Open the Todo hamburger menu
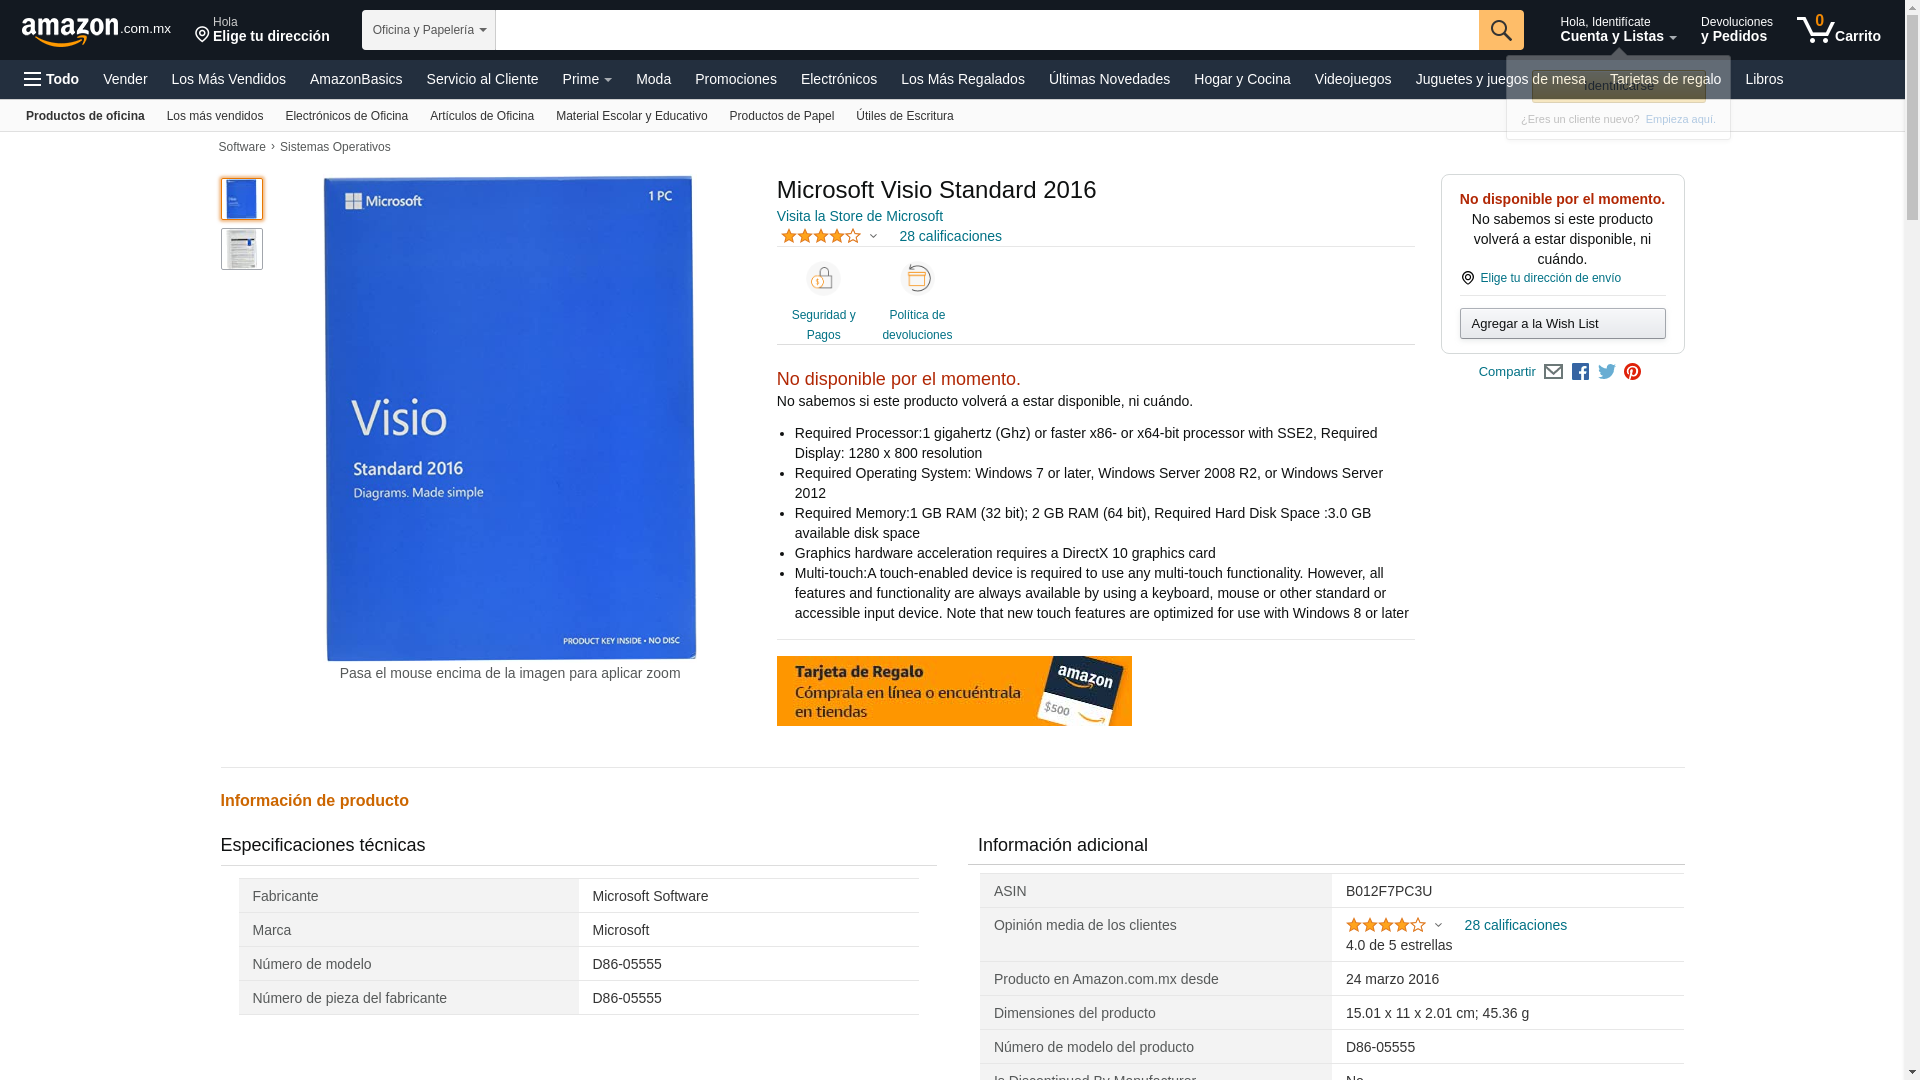 [52, 79]
